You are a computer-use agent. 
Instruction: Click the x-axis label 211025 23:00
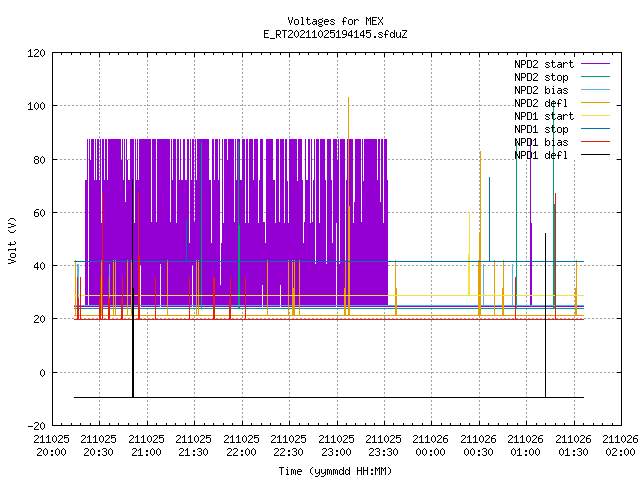click(336, 446)
